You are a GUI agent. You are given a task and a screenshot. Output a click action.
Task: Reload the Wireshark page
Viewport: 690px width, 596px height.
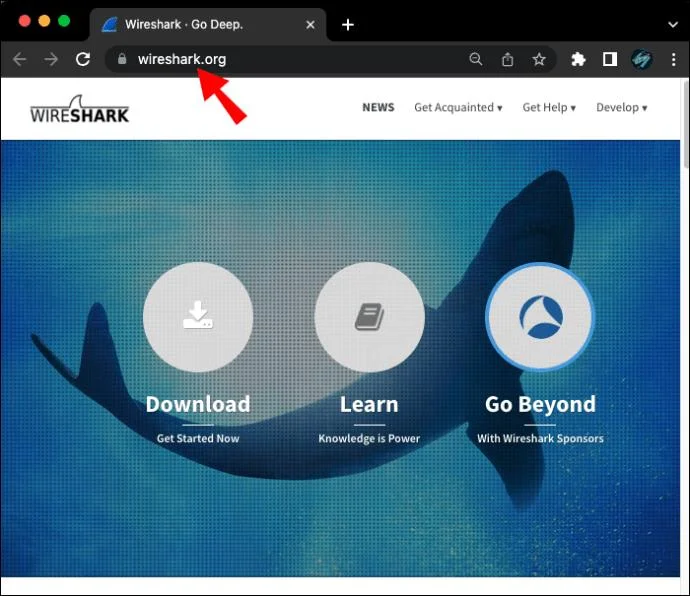(x=83, y=59)
